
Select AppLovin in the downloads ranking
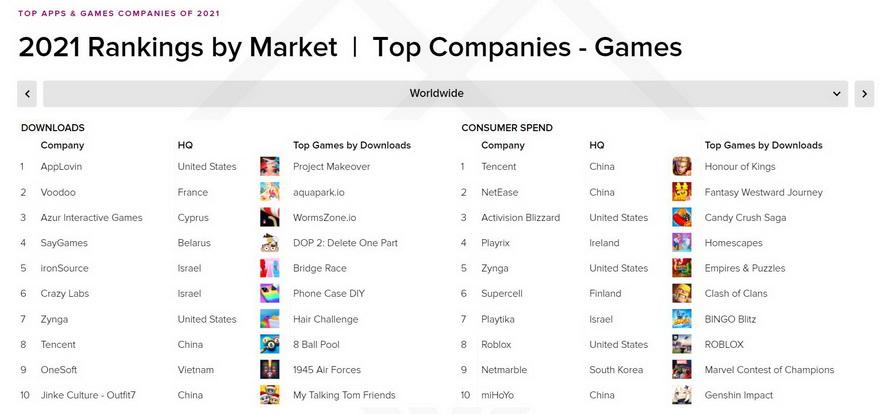coord(60,167)
